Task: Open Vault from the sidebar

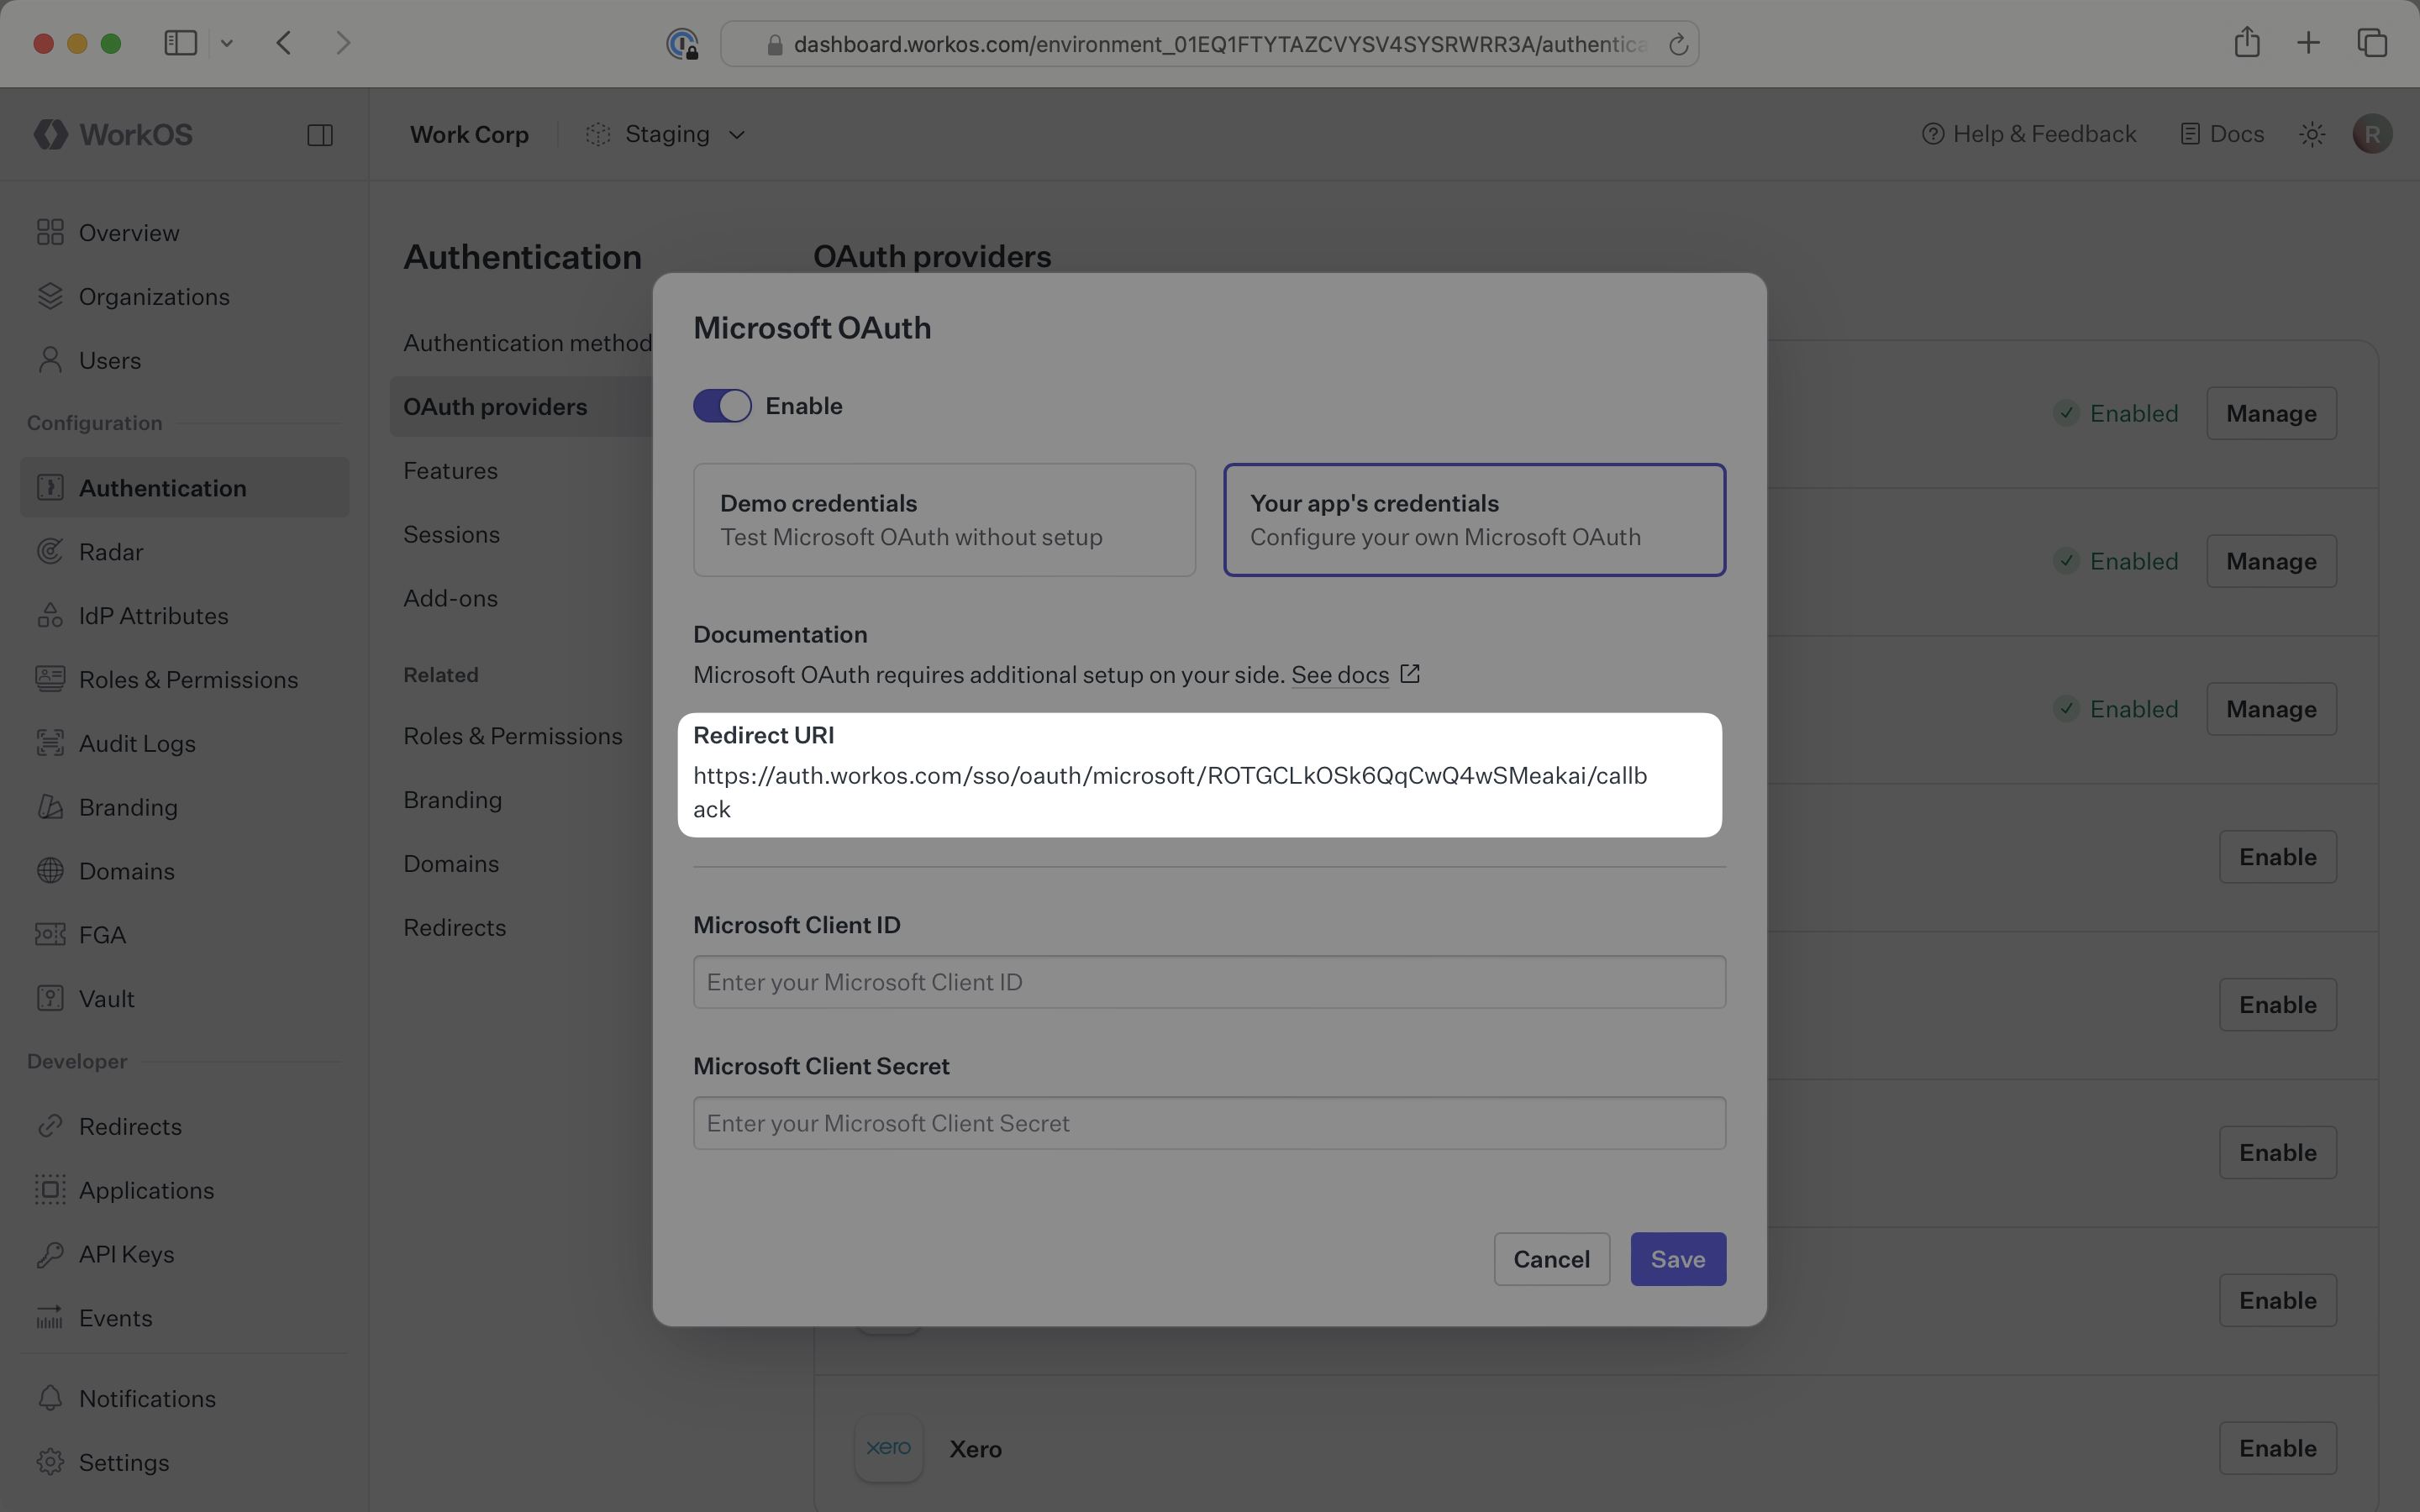Action: (106, 999)
